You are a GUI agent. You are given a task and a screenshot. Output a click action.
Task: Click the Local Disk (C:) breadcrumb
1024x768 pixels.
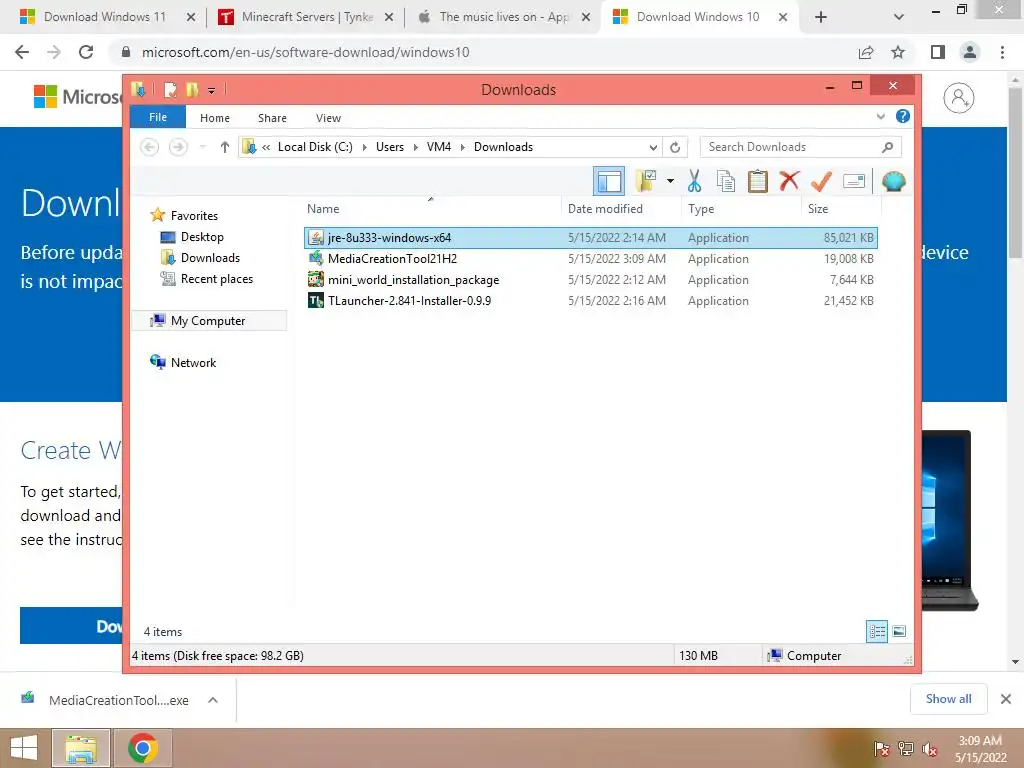[x=315, y=147]
